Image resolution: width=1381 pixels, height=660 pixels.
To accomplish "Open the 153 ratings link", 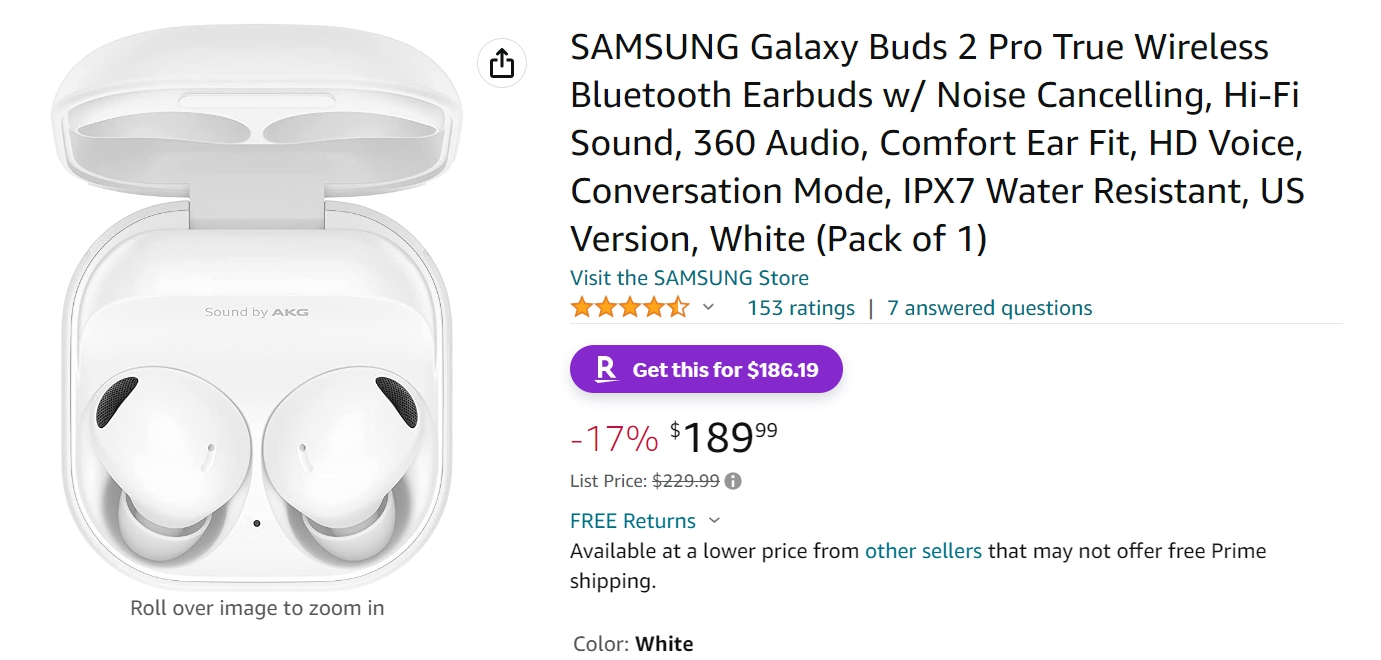I will click(x=801, y=308).
